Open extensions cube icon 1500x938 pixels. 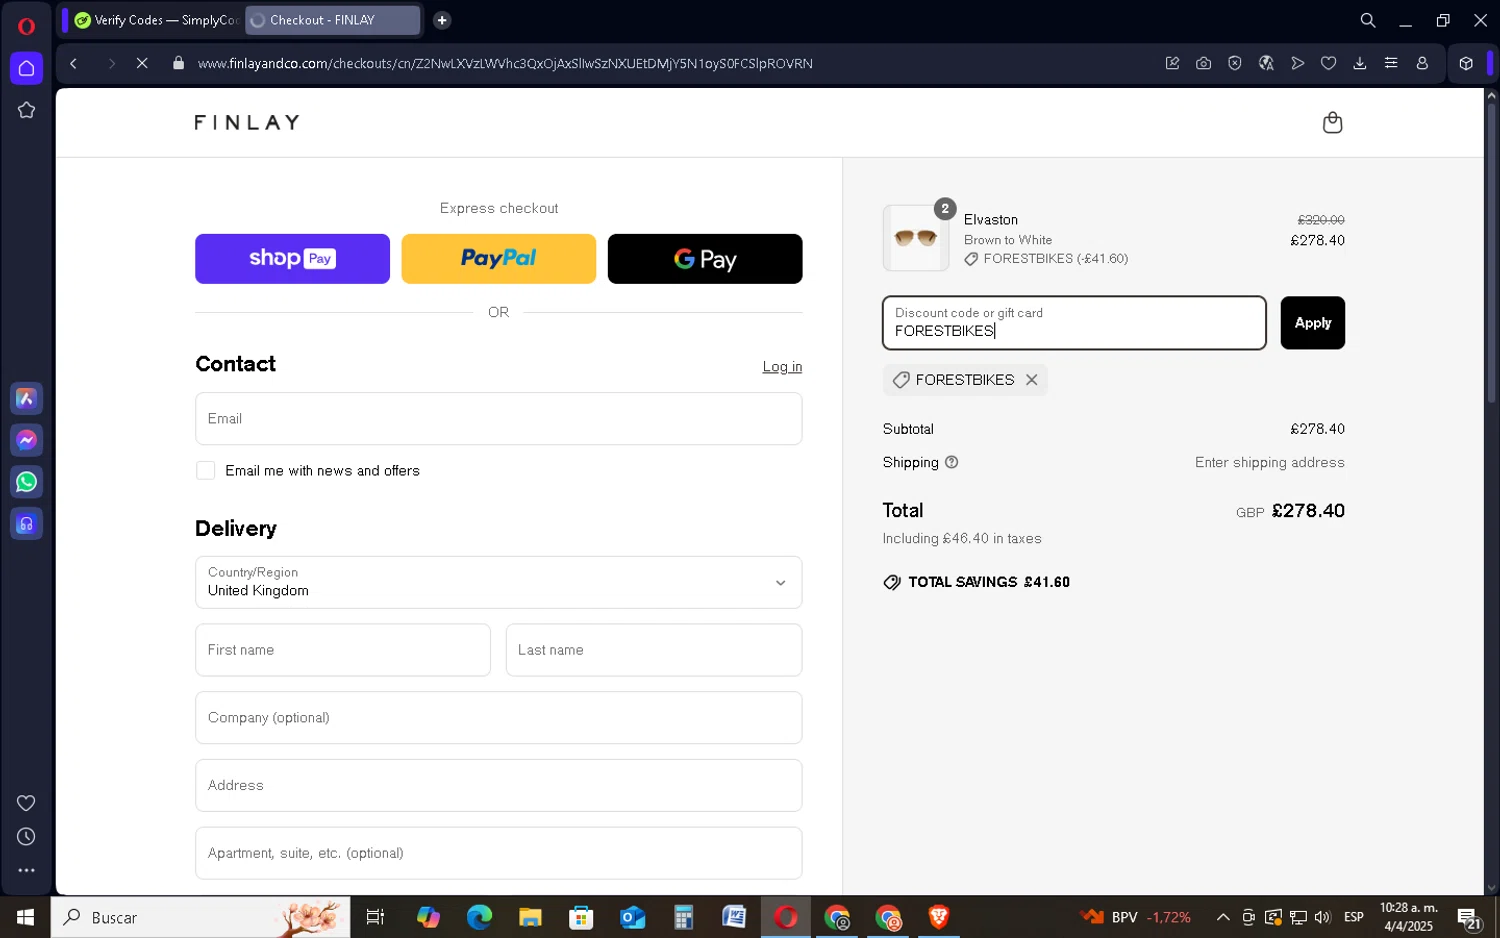pyautogui.click(x=1466, y=63)
